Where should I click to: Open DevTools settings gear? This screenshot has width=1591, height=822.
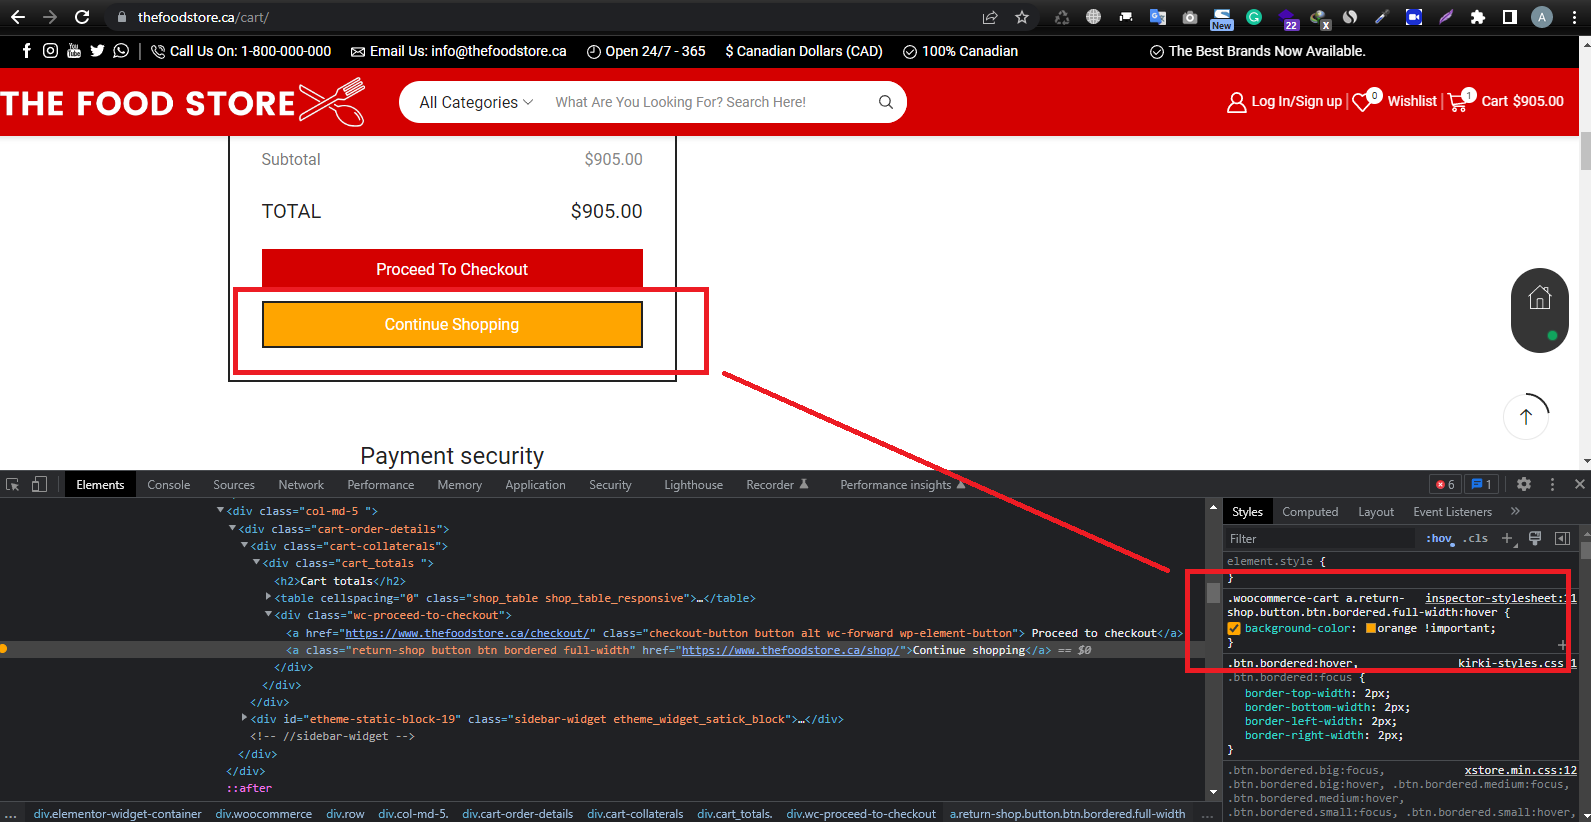(x=1524, y=484)
